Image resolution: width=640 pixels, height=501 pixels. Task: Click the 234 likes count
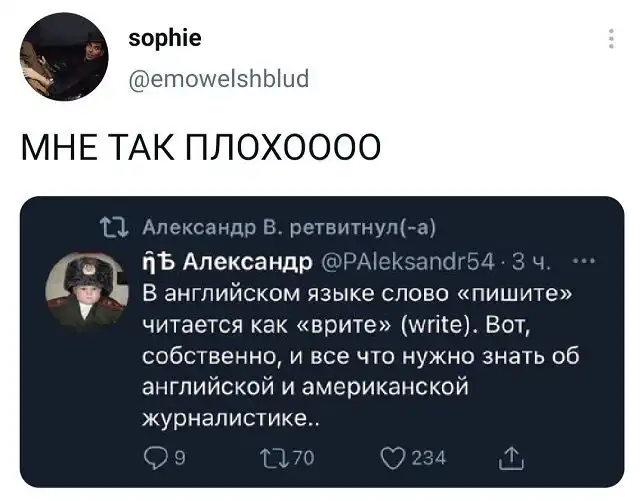click(429, 458)
